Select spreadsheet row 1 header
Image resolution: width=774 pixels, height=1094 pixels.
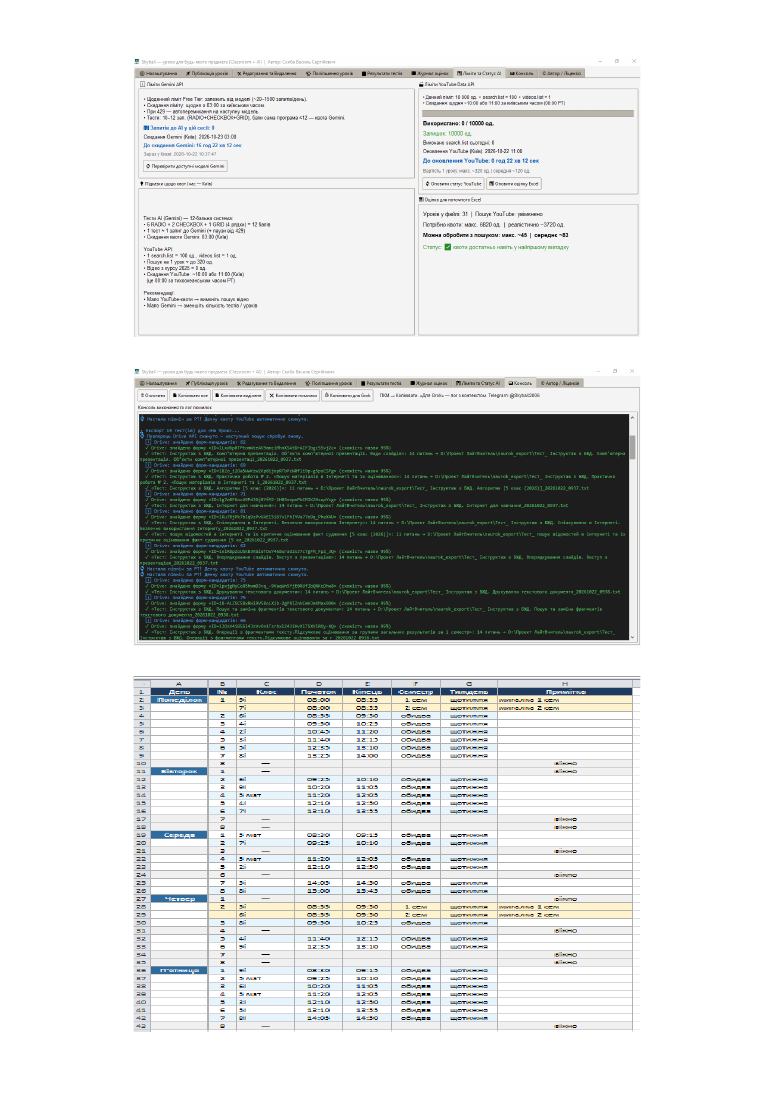(142, 691)
